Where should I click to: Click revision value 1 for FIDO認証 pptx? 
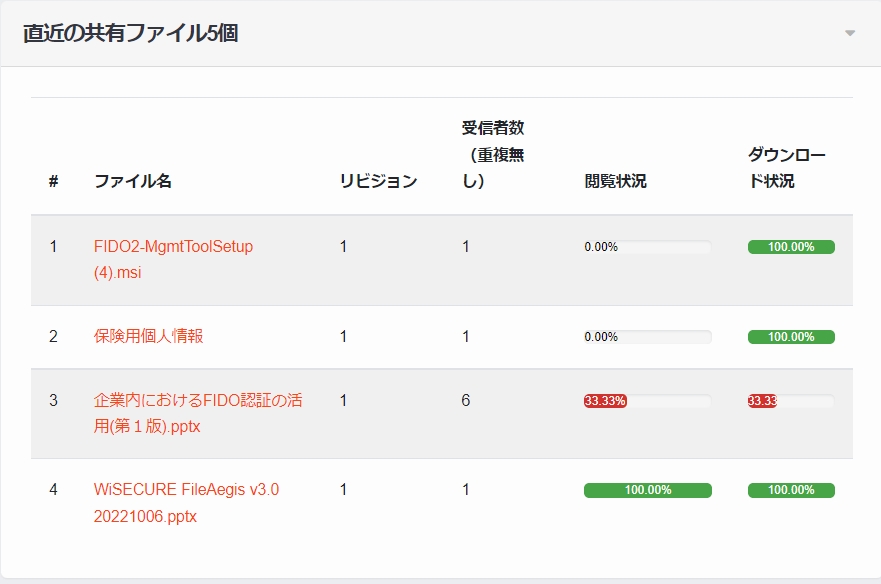point(343,400)
